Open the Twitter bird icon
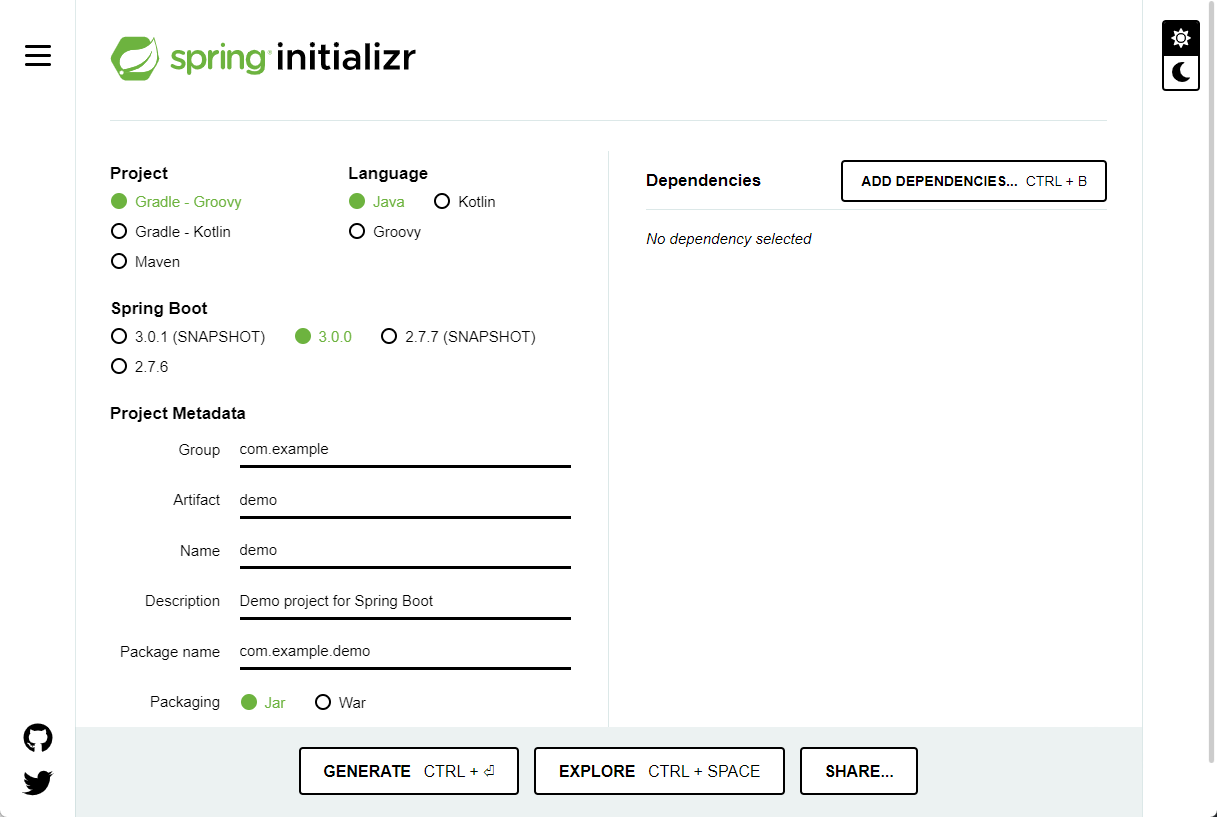The height and width of the screenshot is (817, 1217). (38, 782)
